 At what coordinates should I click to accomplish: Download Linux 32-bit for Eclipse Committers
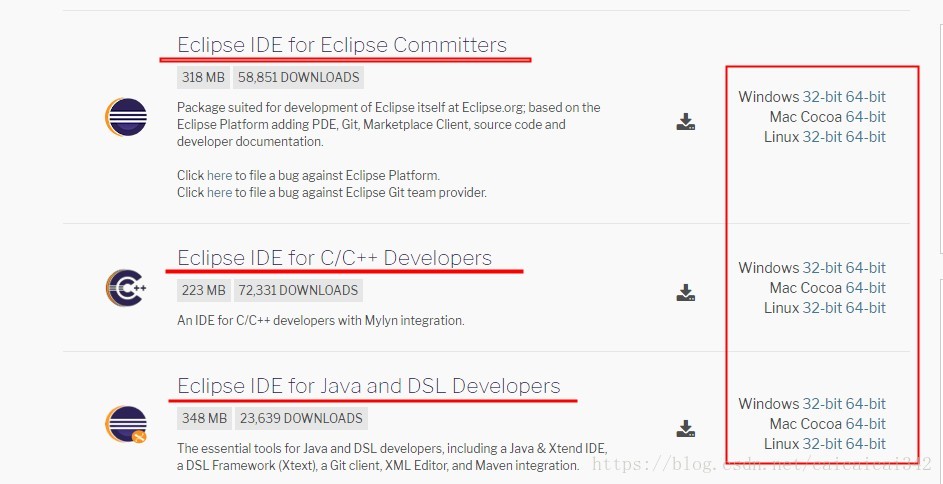tap(822, 136)
